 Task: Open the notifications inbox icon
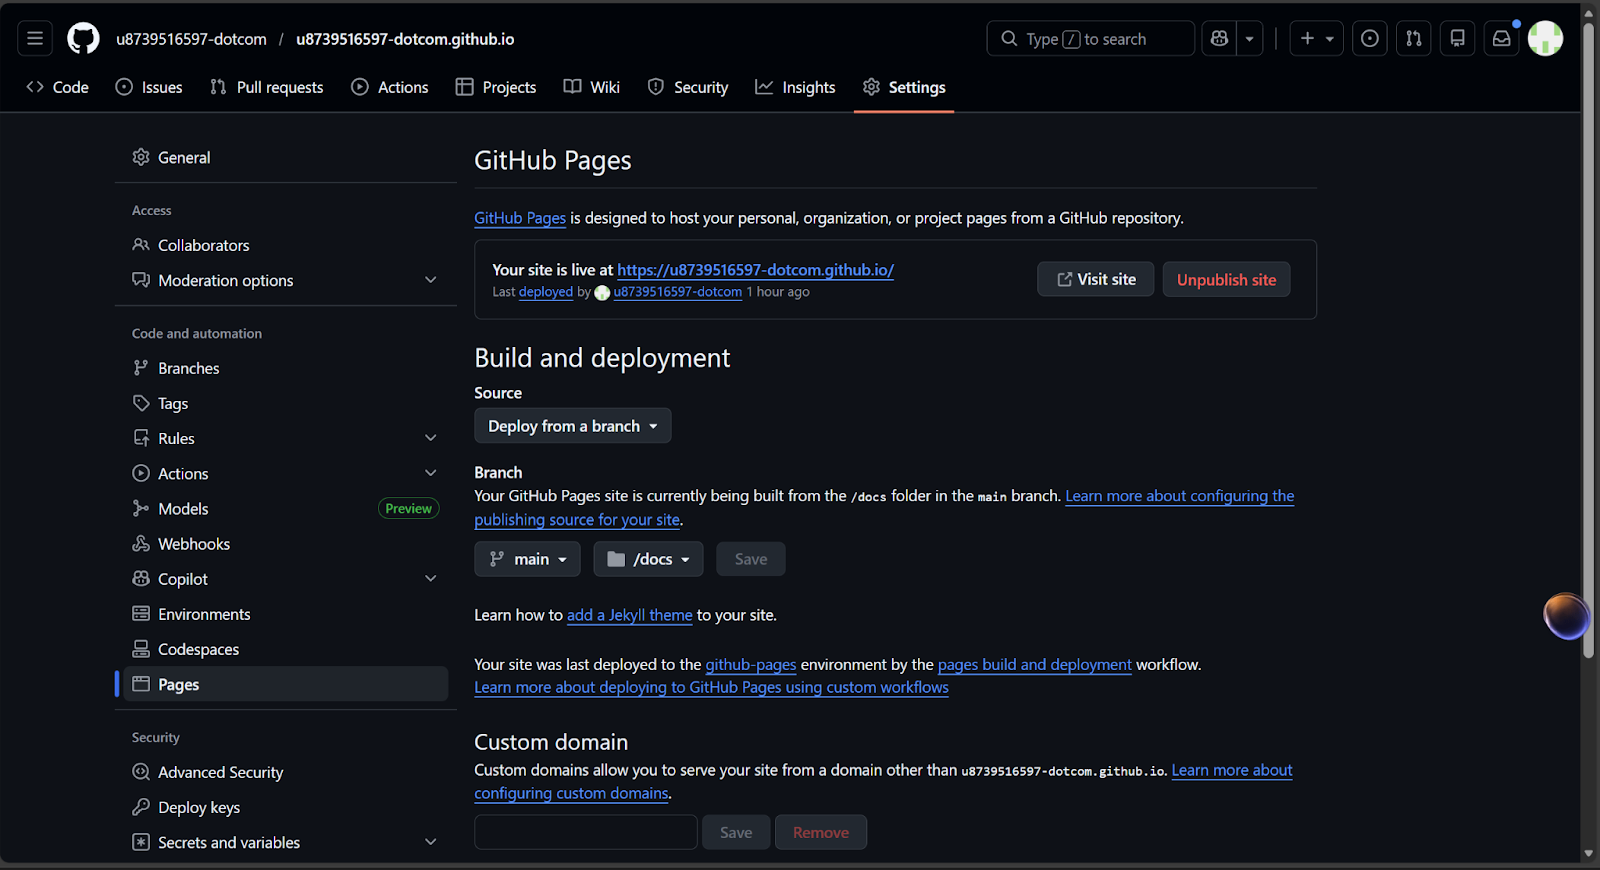[x=1501, y=39]
